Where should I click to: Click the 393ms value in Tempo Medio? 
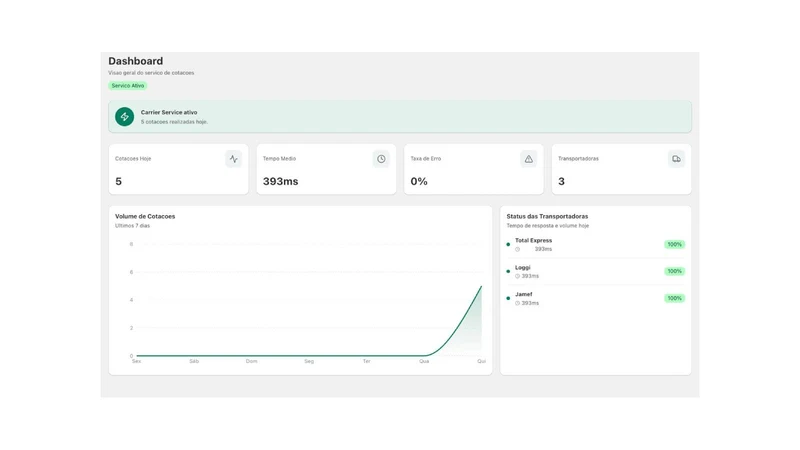pyautogui.click(x=281, y=181)
